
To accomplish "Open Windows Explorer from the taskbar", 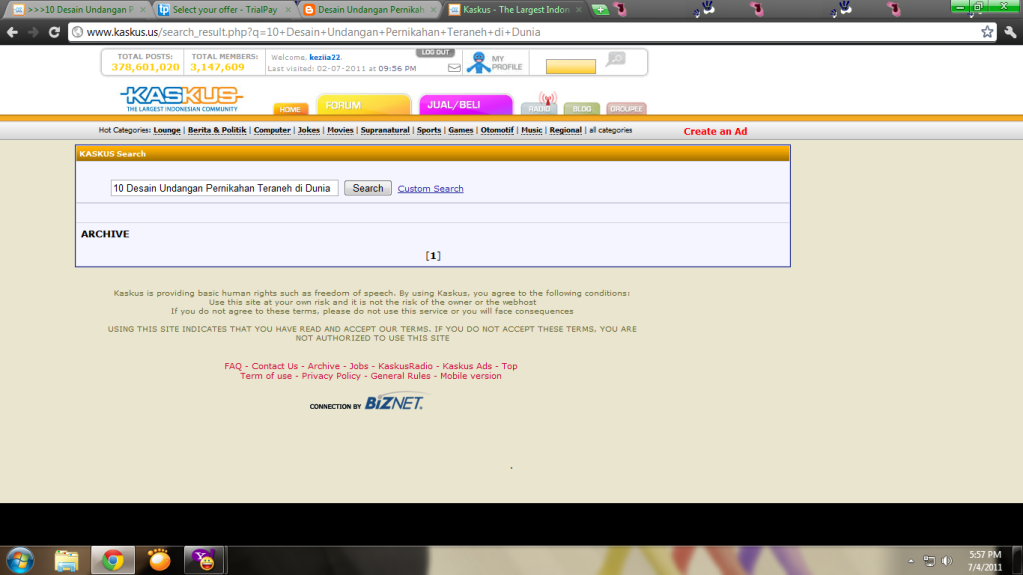I will click(67, 561).
